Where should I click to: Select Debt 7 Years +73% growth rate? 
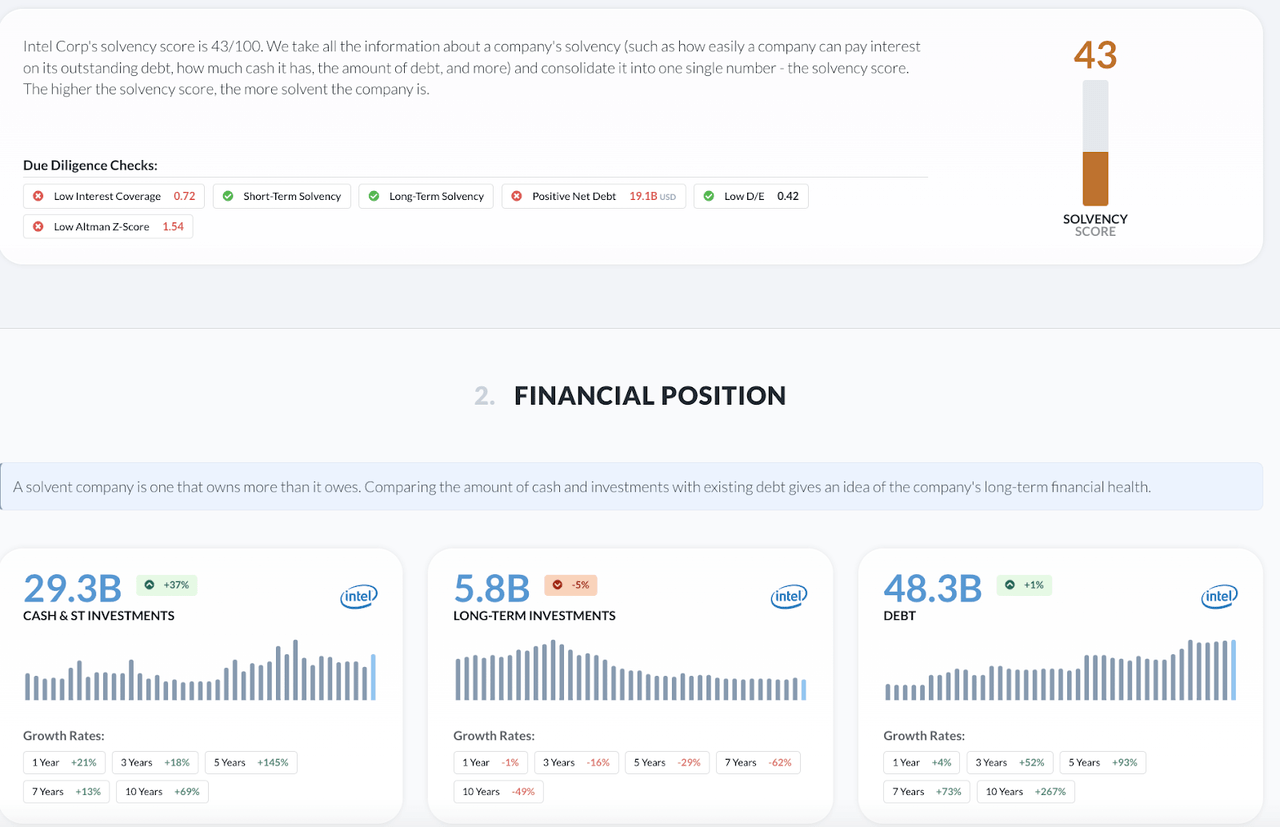(x=926, y=791)
